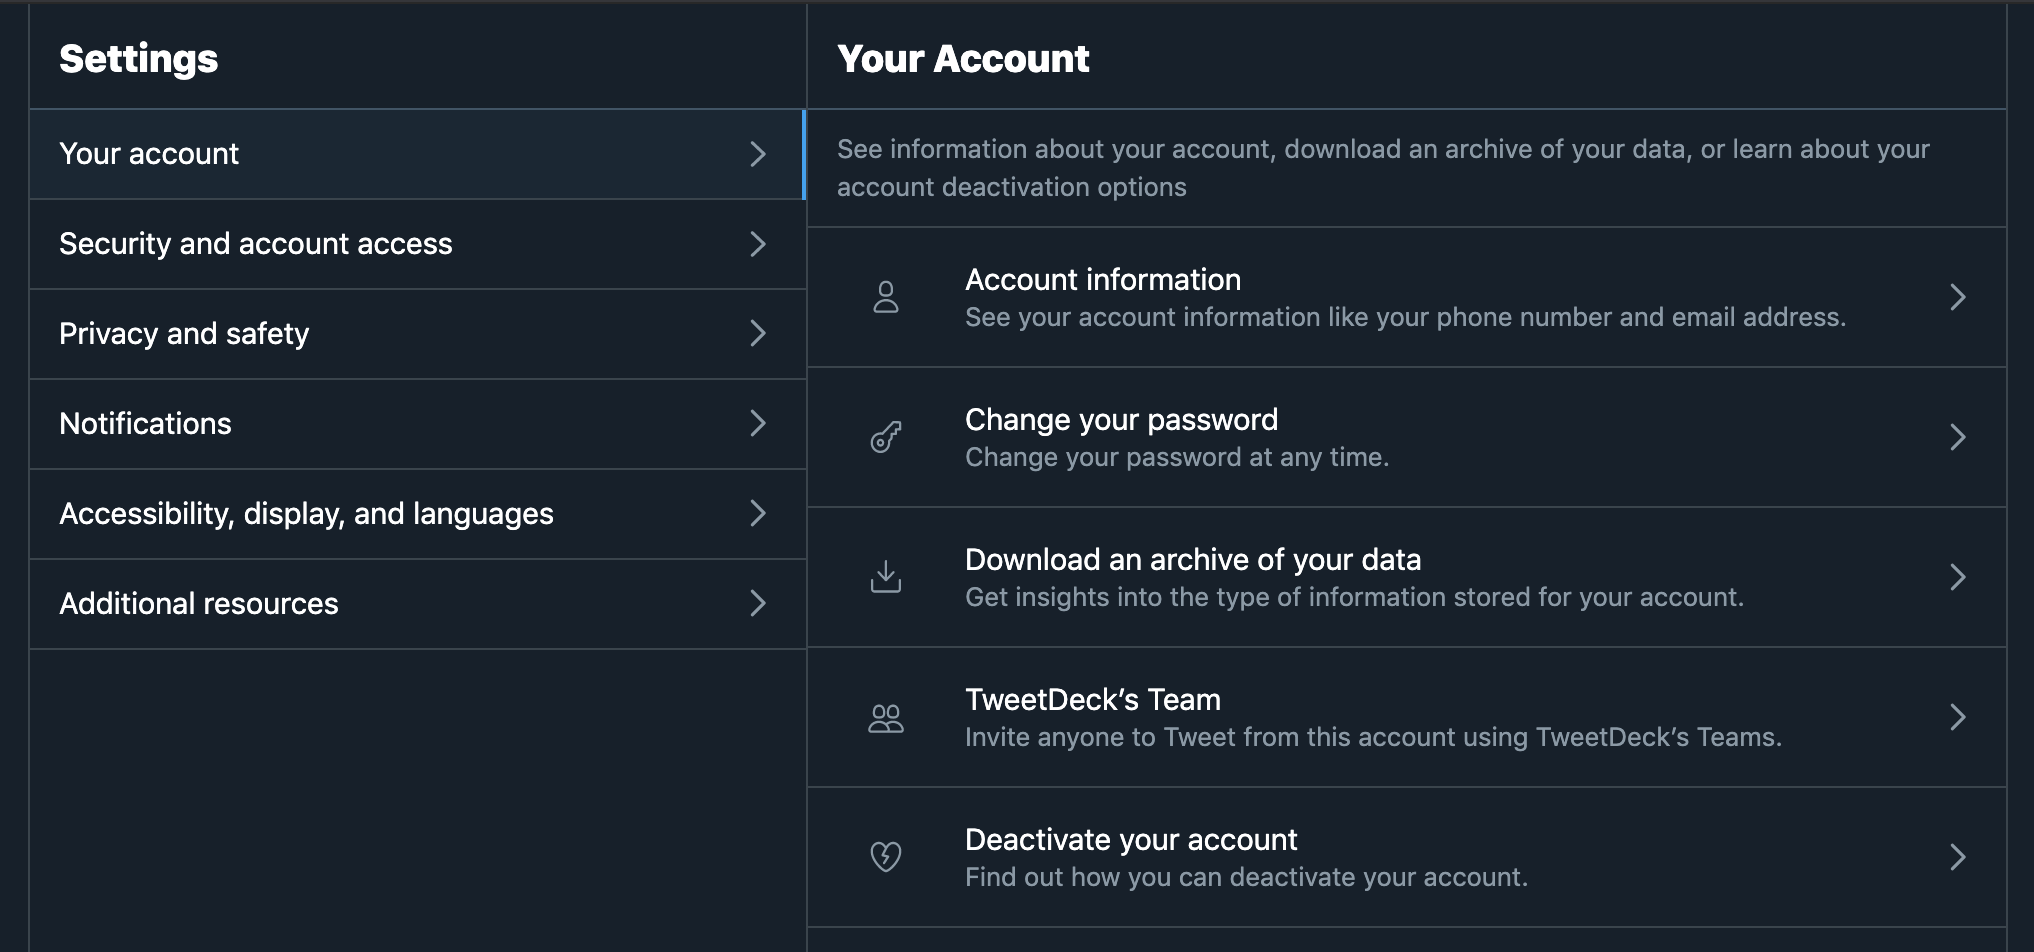This screenshot has height=952, width=2034.
Task: Click the chevron beside Additional resources
Action: click(758, 604)
